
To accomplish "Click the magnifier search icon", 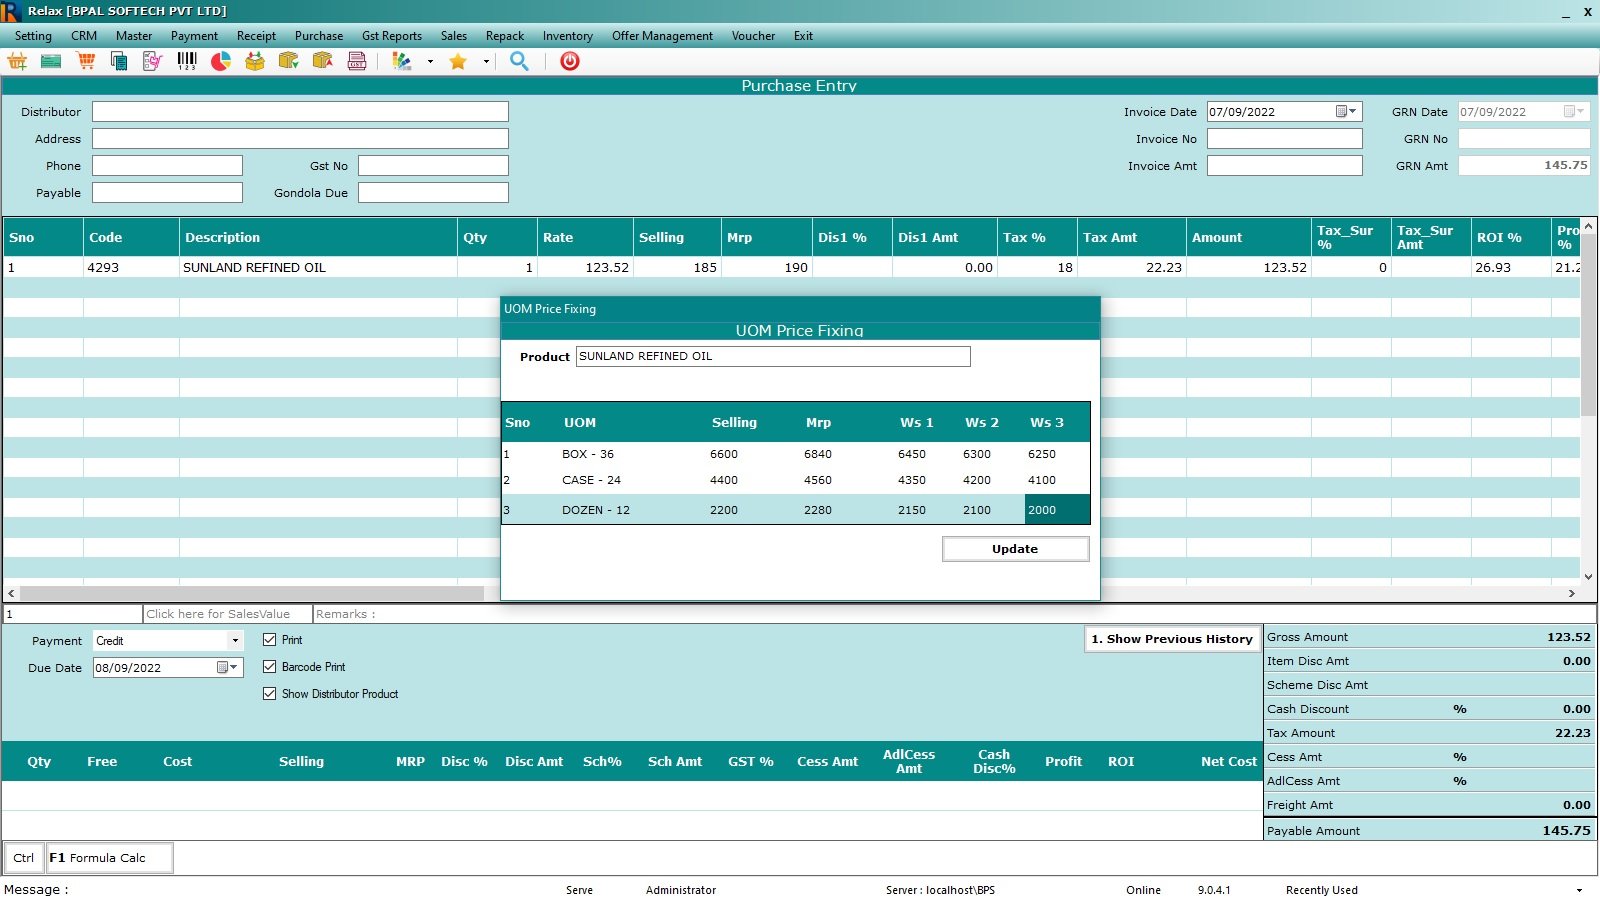I will [x=519, y=61].
